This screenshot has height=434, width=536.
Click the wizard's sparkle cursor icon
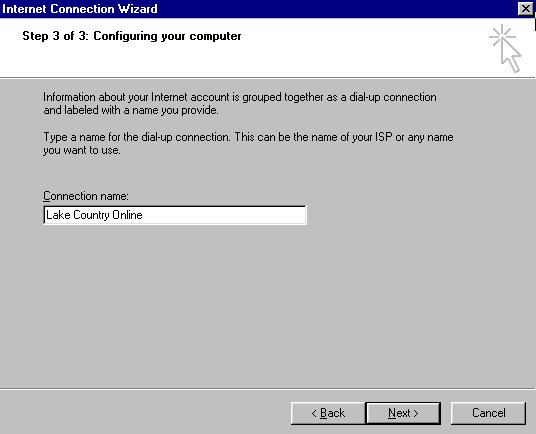point(505,48)
